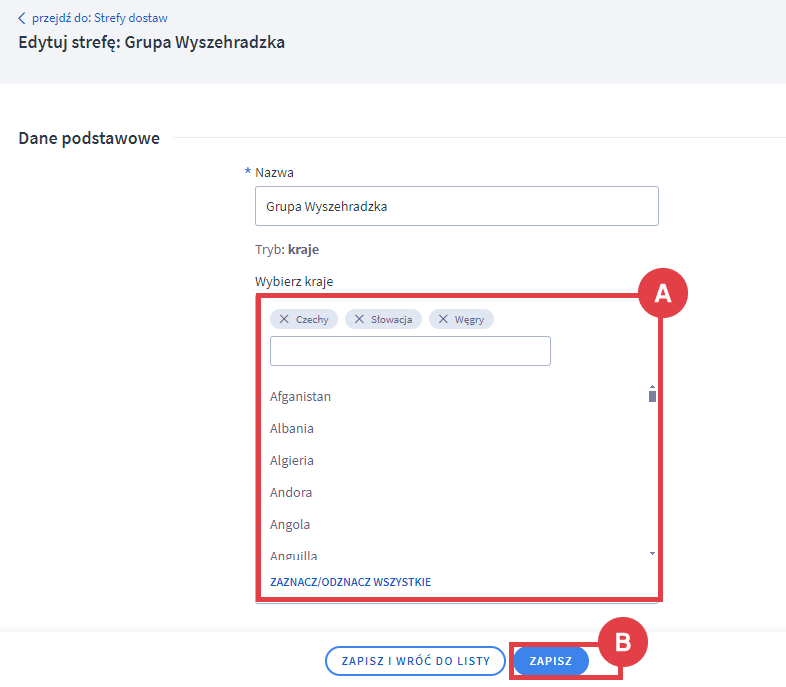
Task: Click the country list scroll-up arrow
Action: coord(652,386)
